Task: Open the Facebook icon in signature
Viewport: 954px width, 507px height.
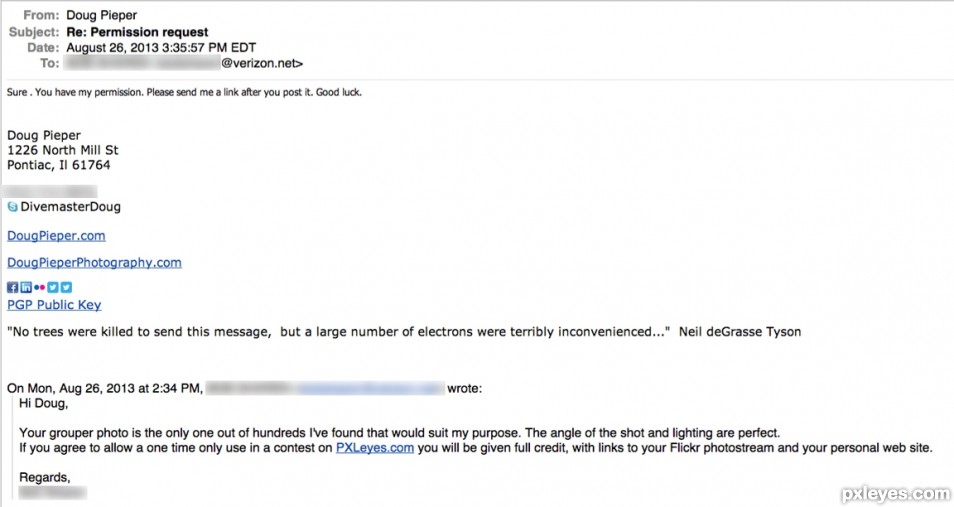Action: [x=13, y=287]
